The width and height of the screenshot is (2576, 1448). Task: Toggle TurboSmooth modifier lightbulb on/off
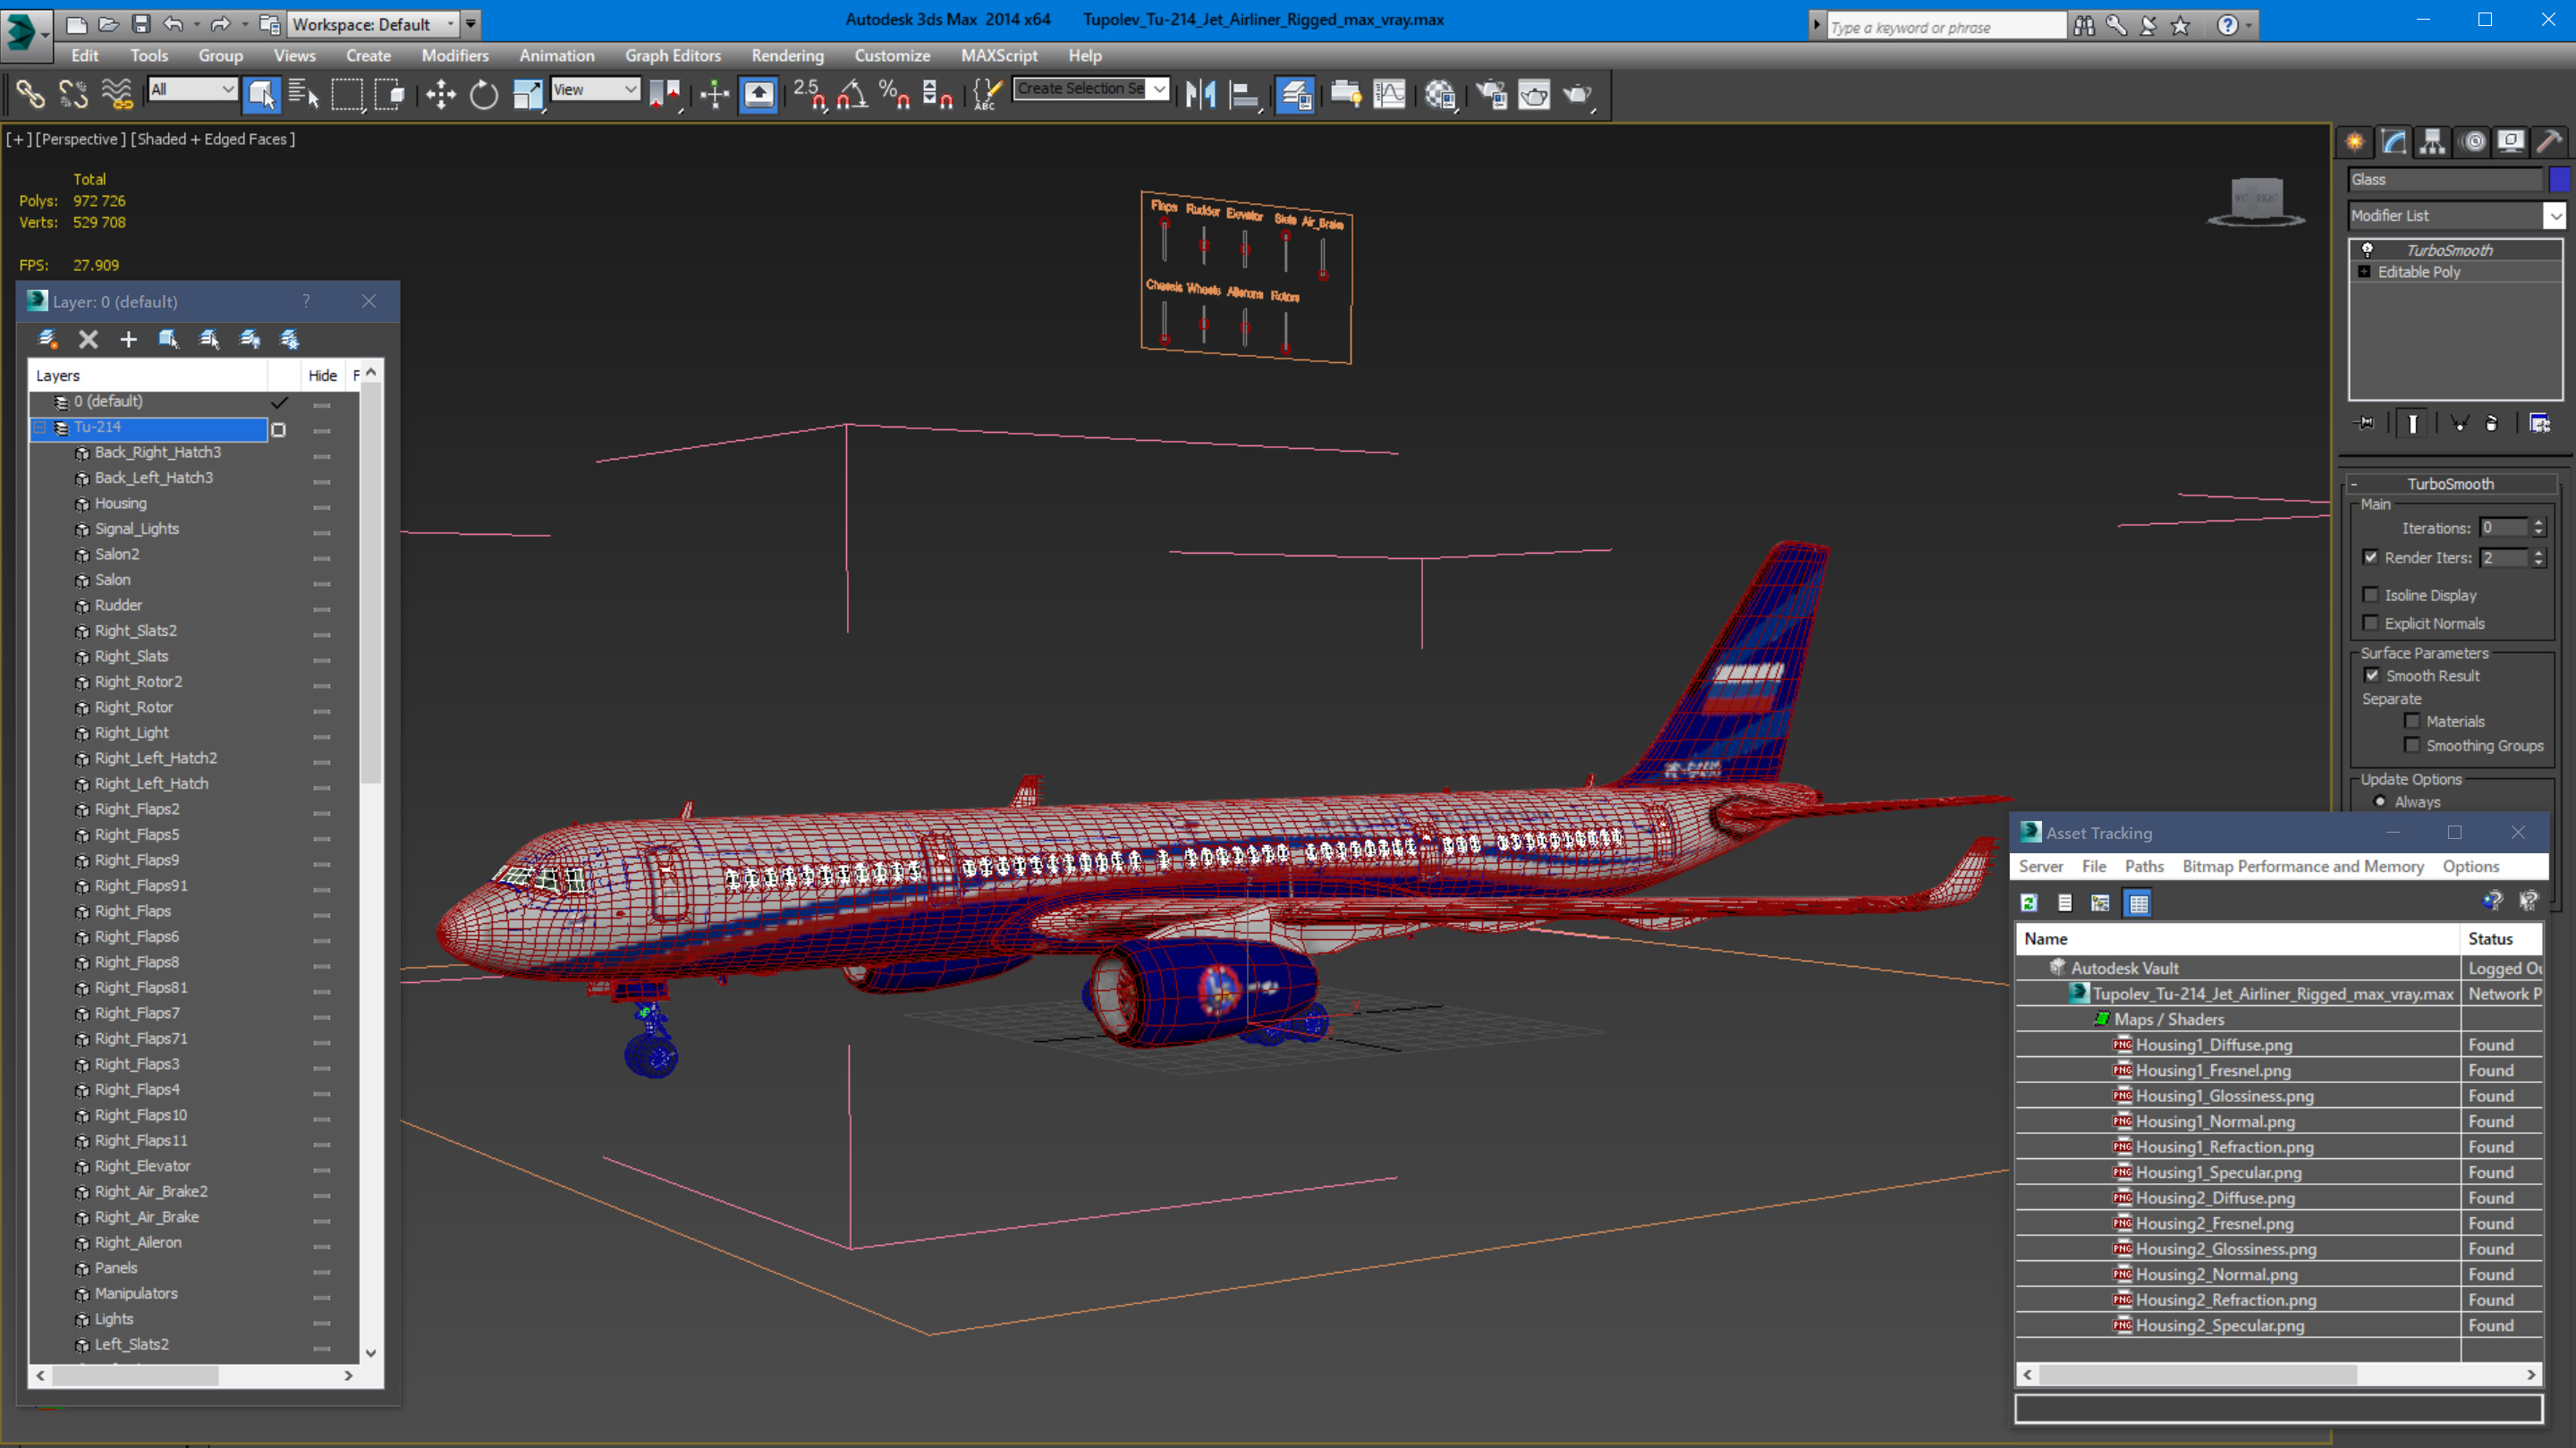pyautogui.click(x=2367, y=250)
